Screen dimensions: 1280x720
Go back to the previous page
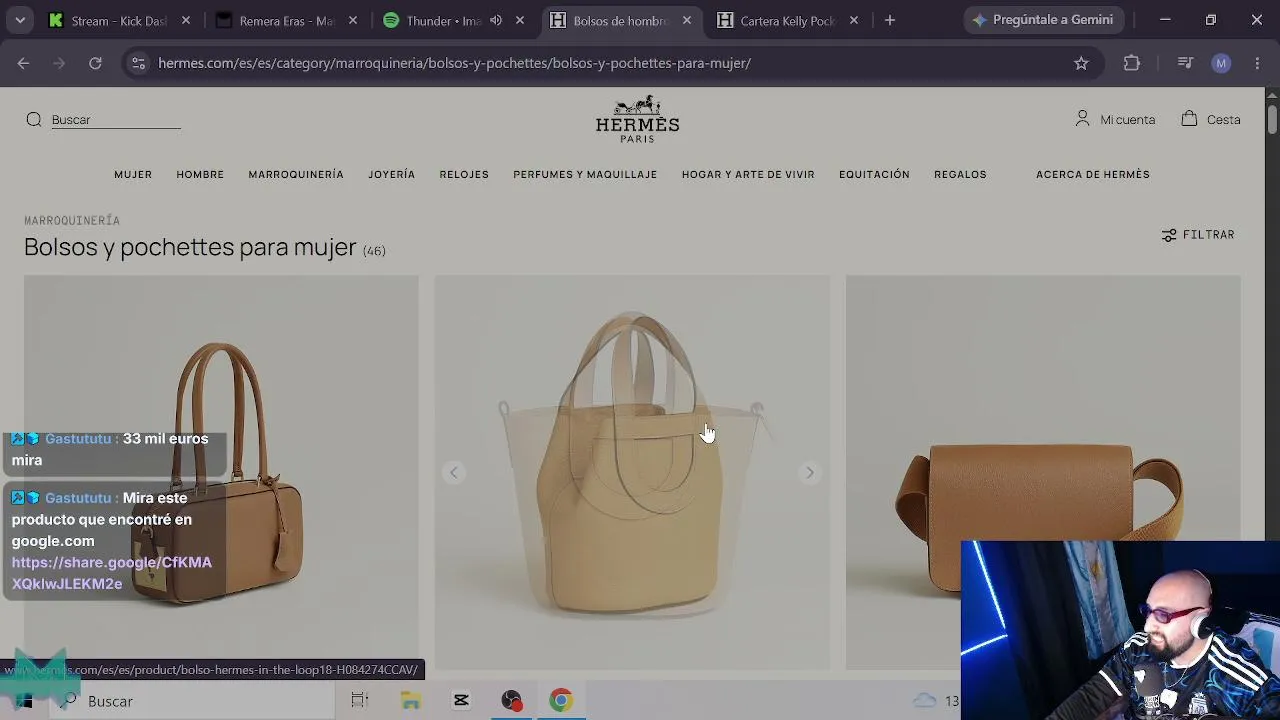(23, 63)
